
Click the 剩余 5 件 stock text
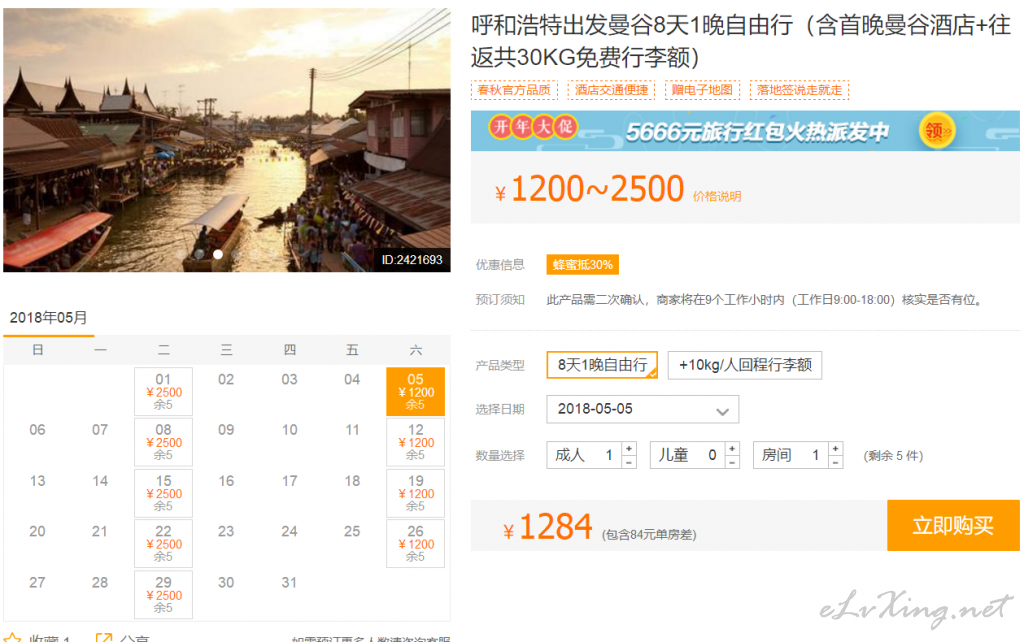893,456
